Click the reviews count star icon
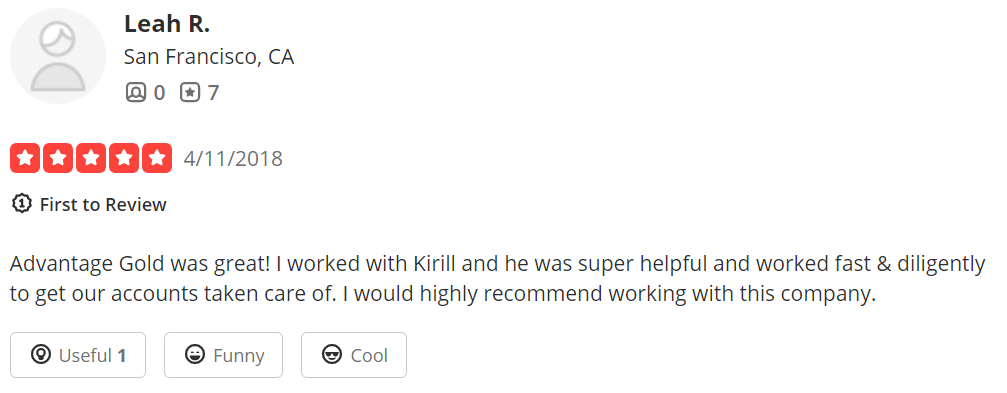 tap(189, 93)
